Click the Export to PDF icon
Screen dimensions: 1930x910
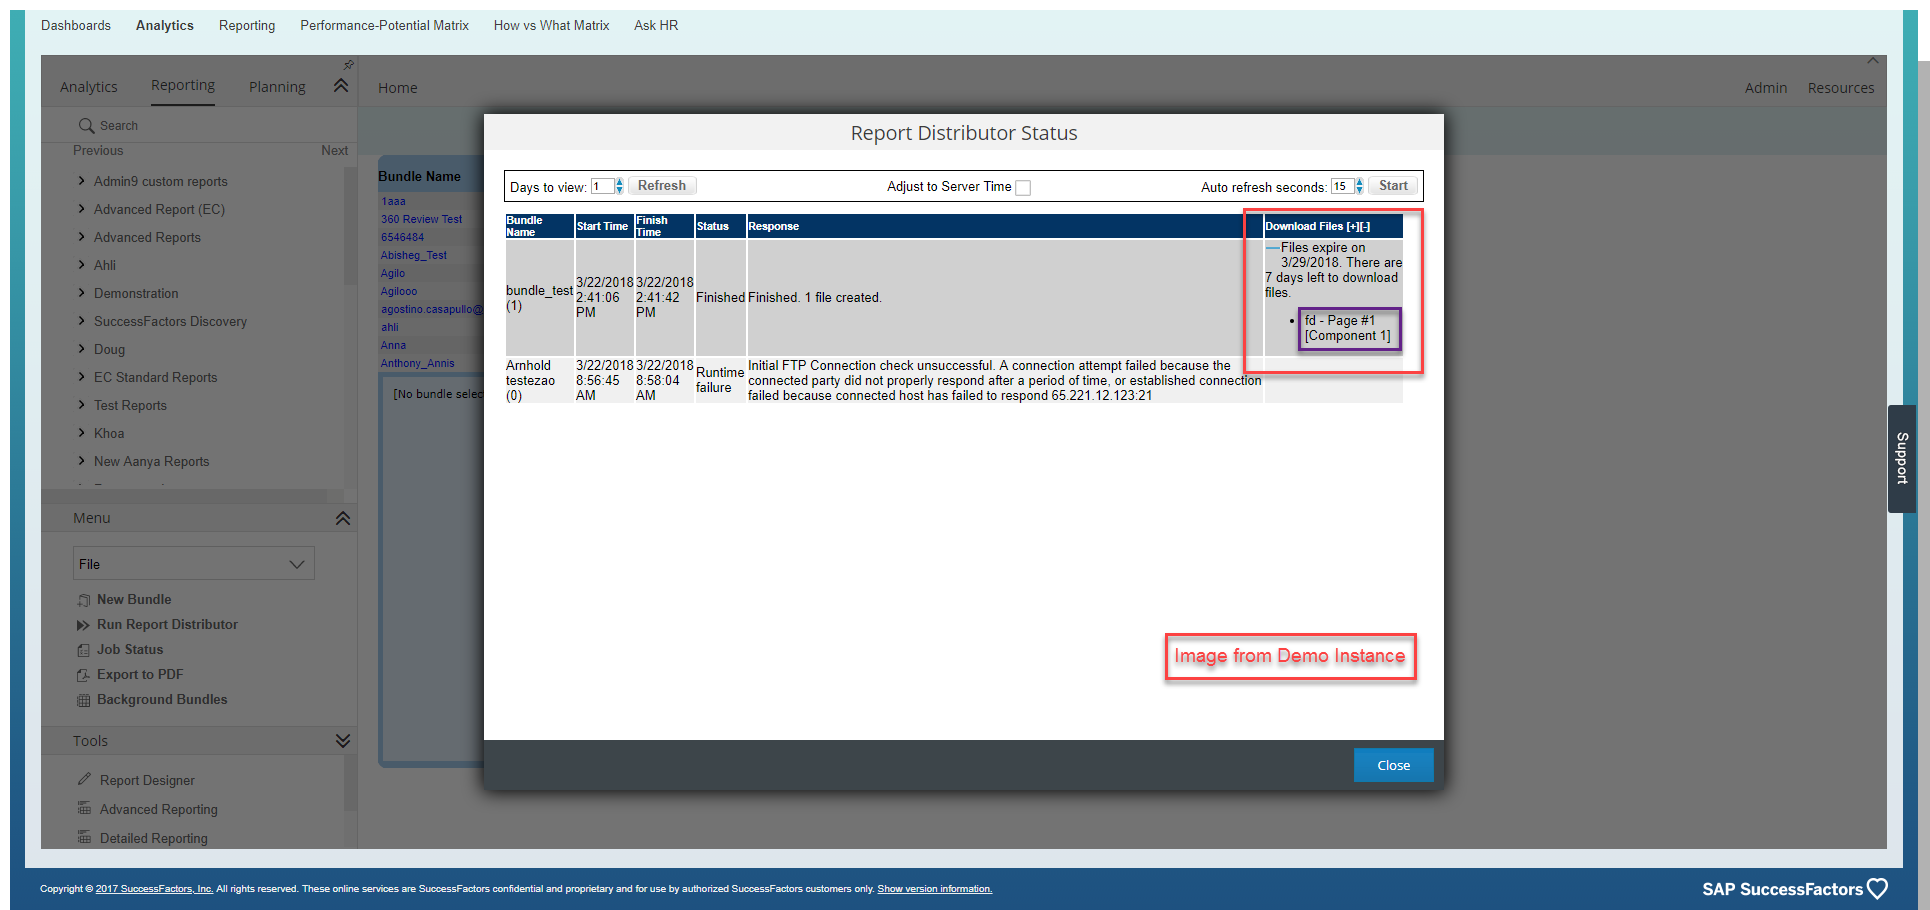click(84, 675)
